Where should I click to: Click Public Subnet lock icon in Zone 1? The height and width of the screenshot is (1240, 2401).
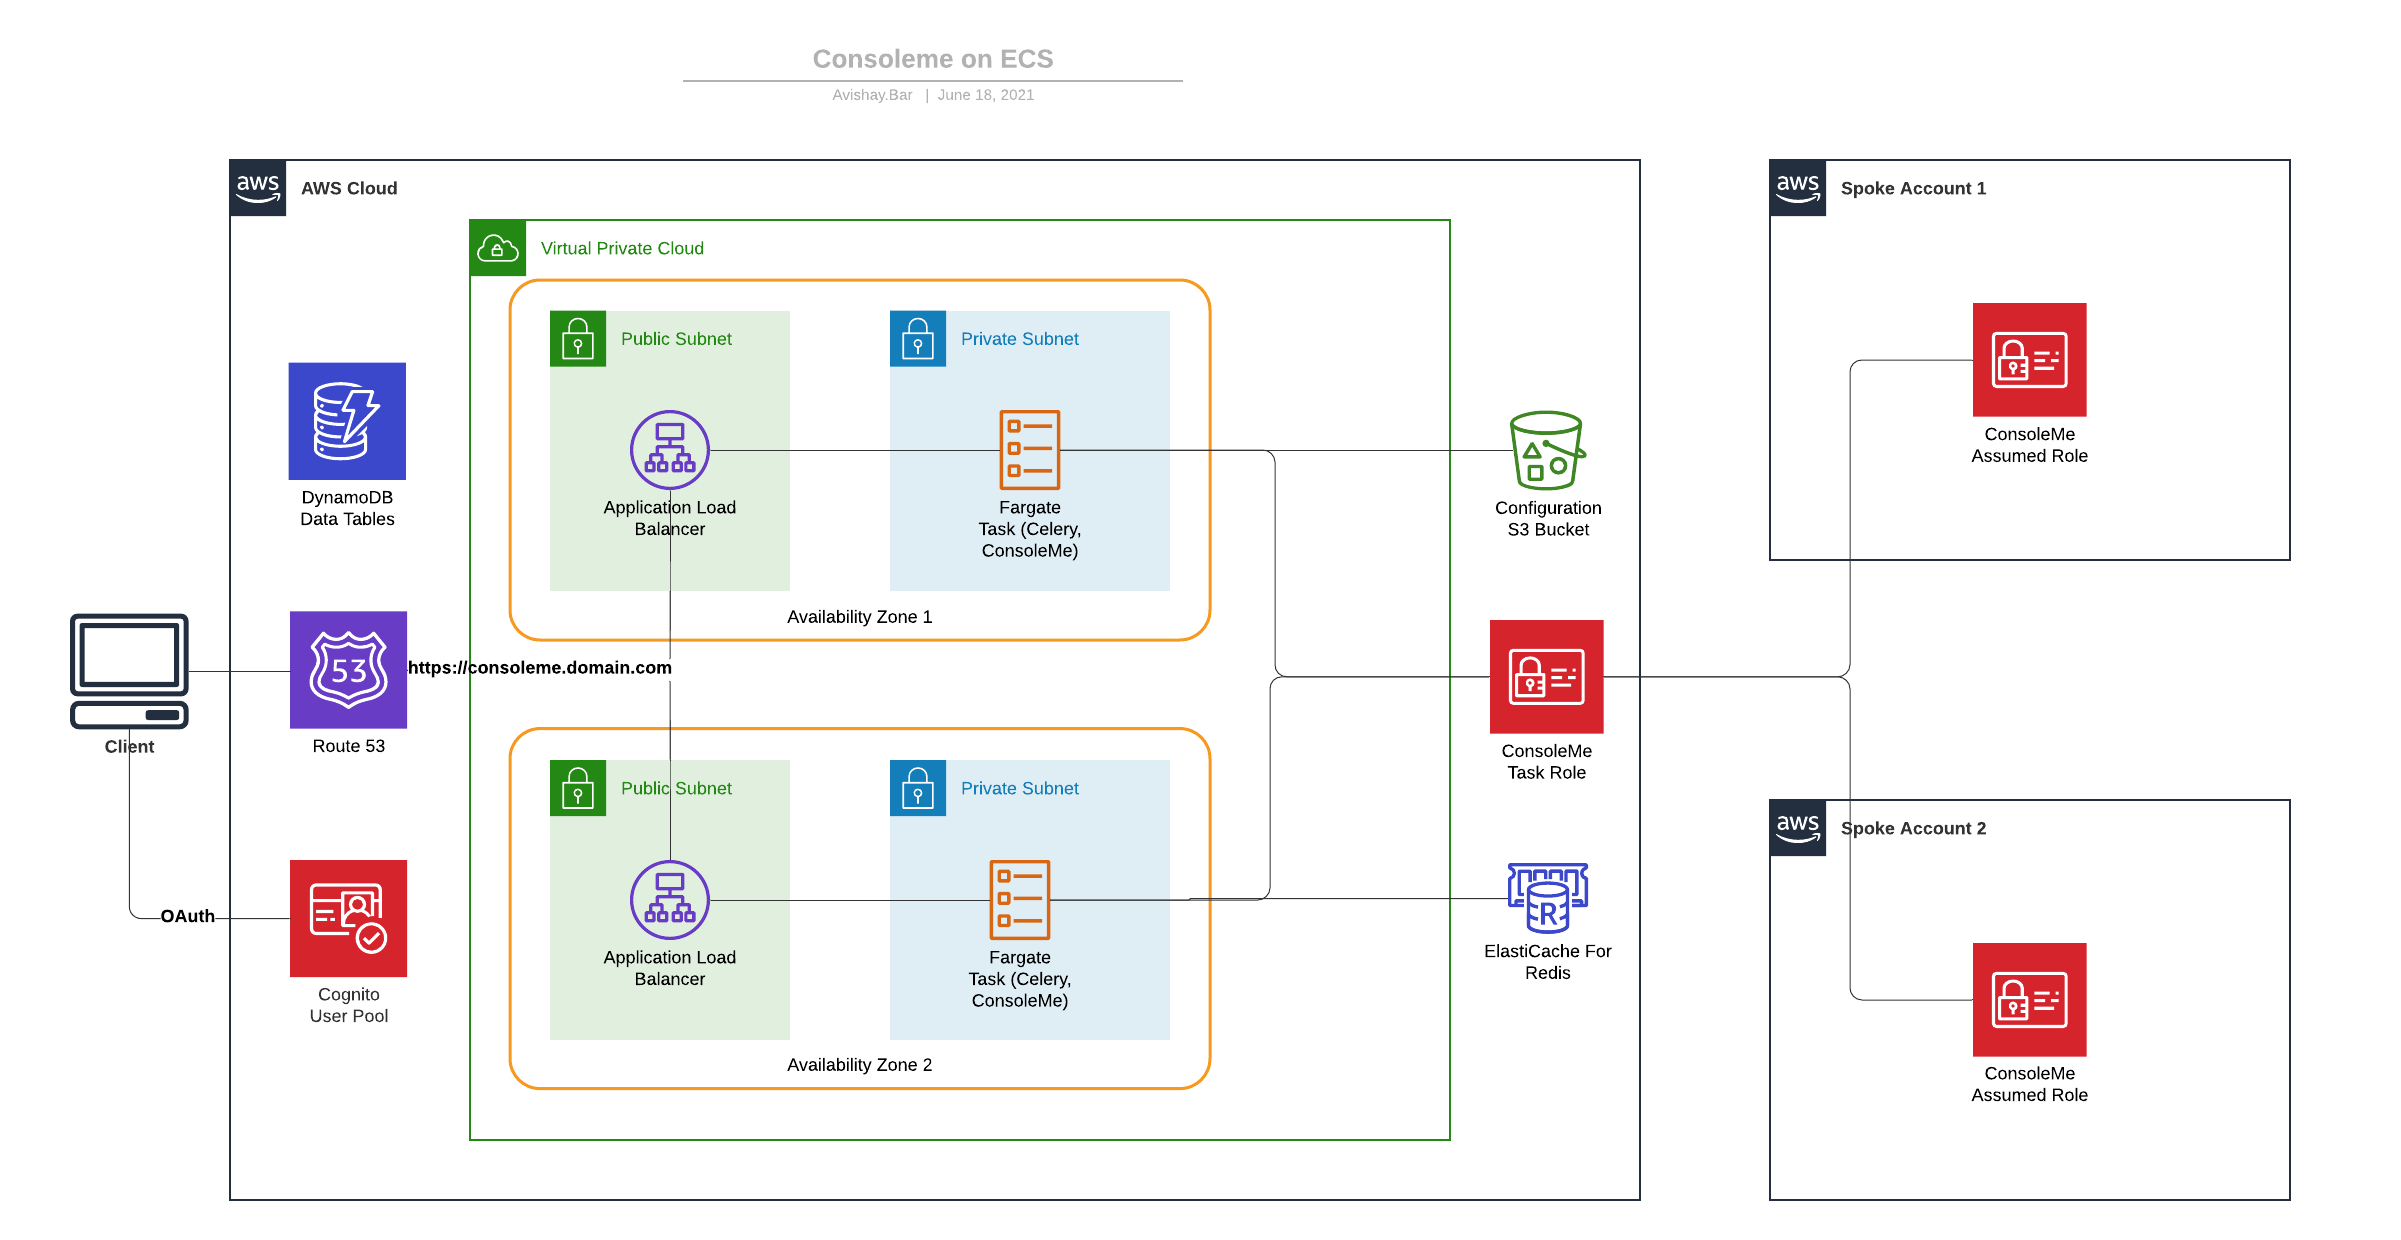click(578, 339)
